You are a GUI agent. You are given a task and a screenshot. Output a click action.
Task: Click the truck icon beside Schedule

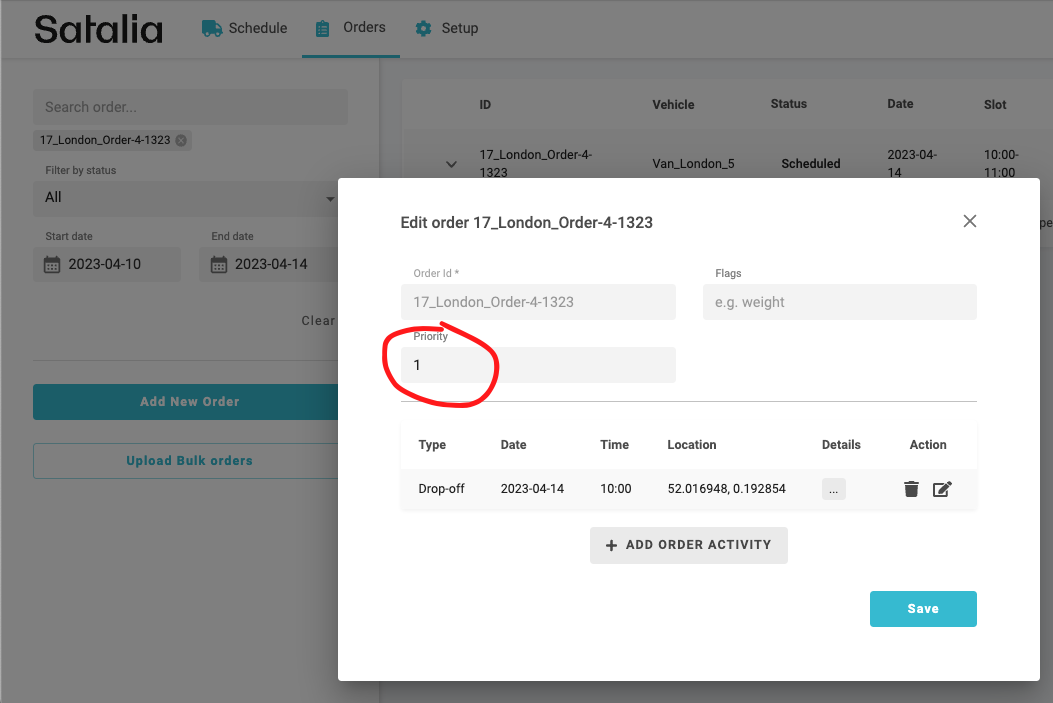pyautogui.click(x=212, y=28)
